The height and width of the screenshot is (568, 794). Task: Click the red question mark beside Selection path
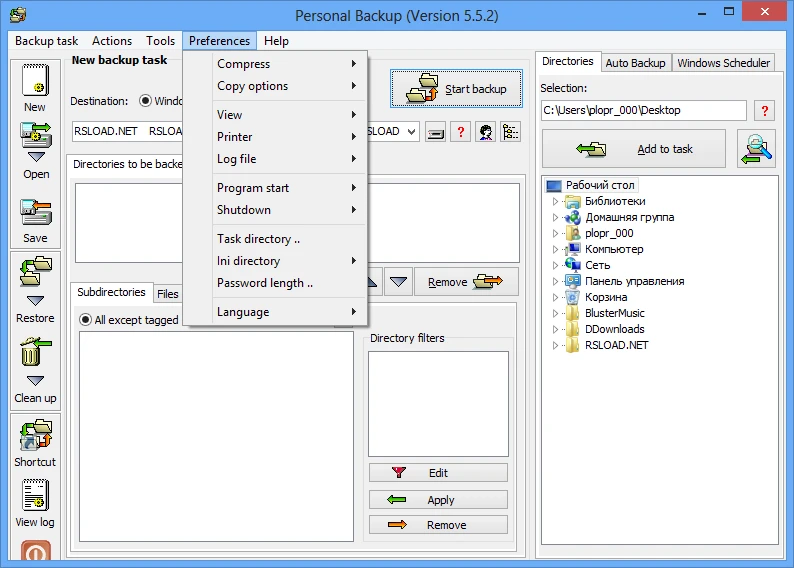764,110
